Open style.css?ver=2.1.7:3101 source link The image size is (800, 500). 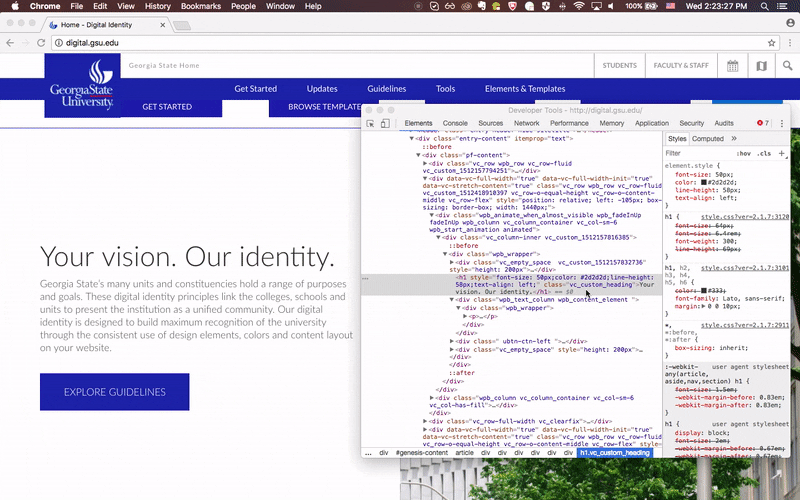[x=744, y=268]
